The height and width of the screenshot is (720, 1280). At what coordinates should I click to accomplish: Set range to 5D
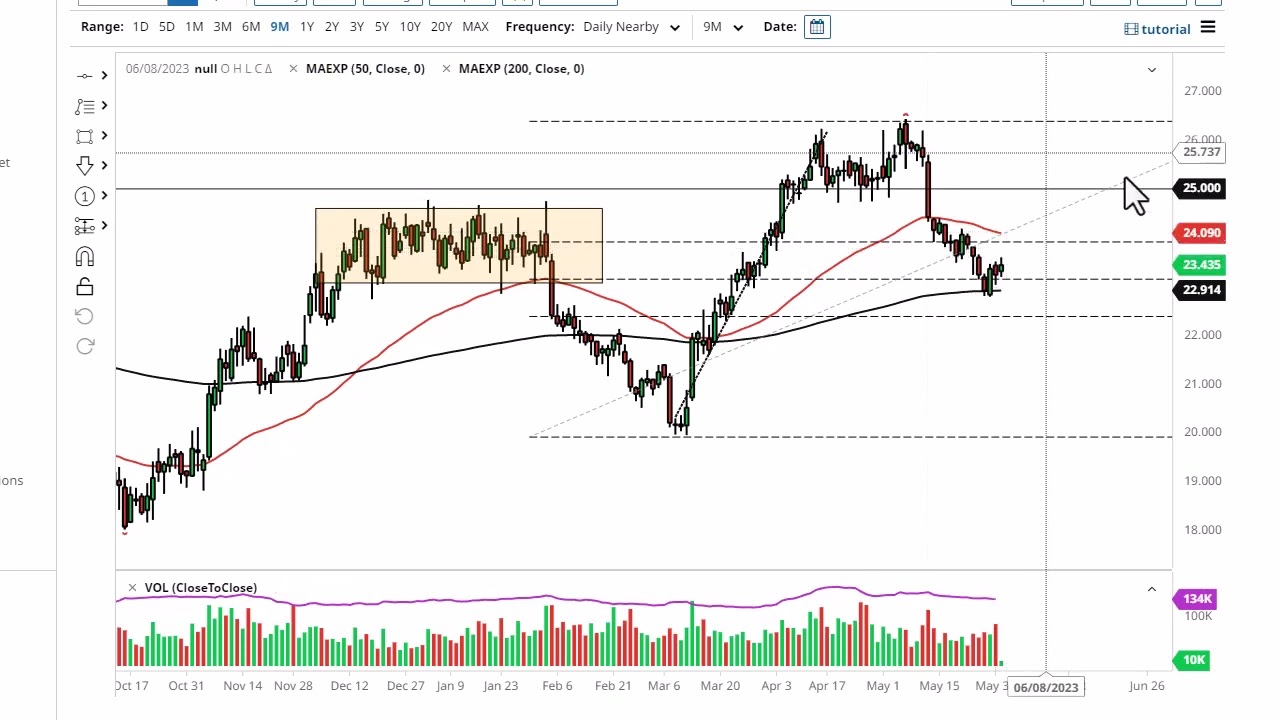click(x=167, y=27)
